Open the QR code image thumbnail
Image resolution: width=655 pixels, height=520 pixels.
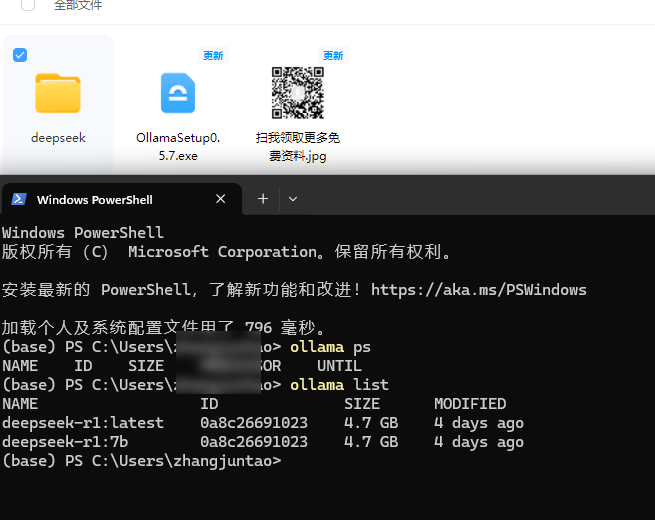(297, 93)
